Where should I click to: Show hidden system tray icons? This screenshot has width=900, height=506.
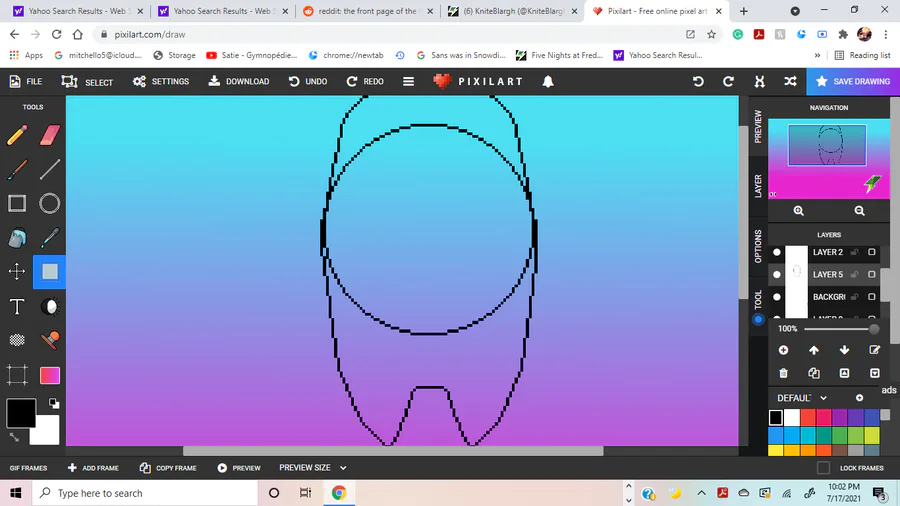(701, 493)
